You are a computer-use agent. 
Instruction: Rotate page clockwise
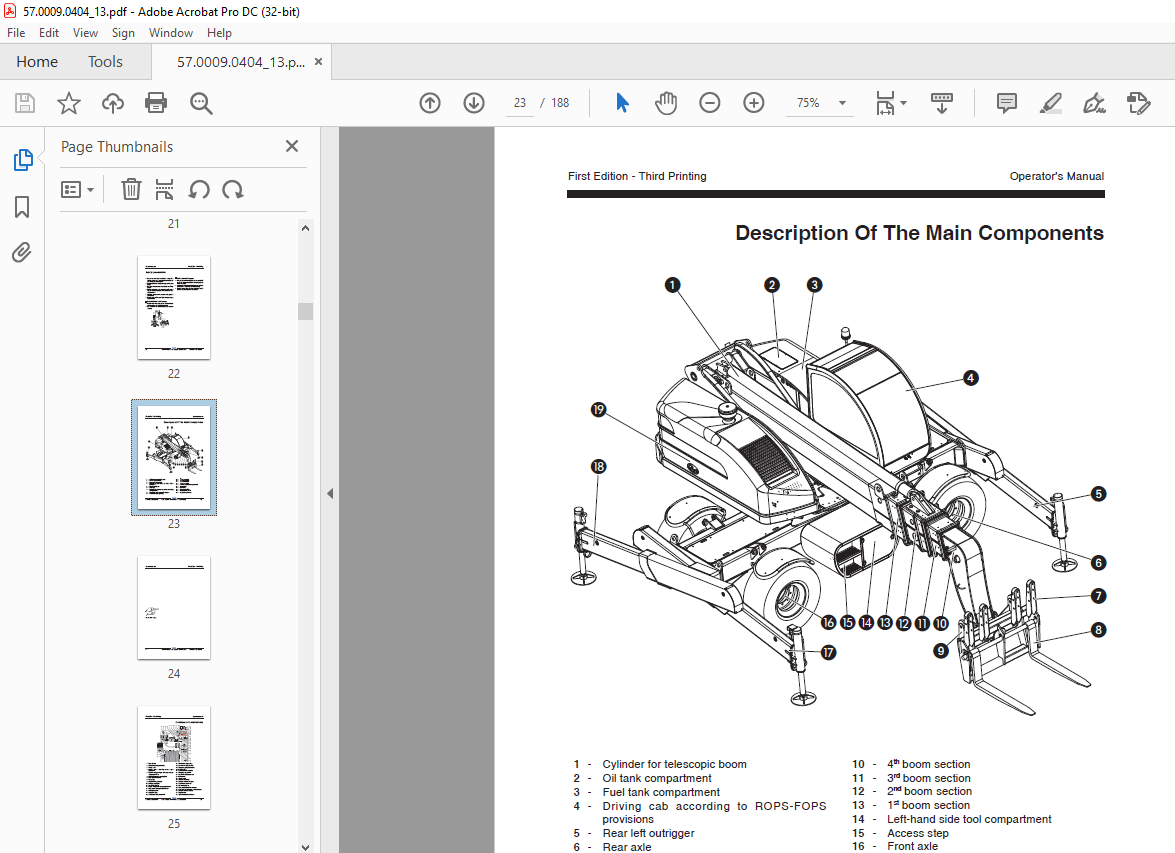[233, 190]
